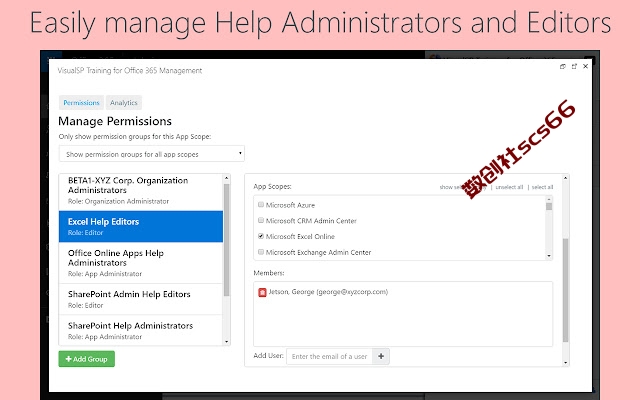This screenshot has height=400, width=640.
Task: Click Jetson, George member entry text
Action: [328, 292]
